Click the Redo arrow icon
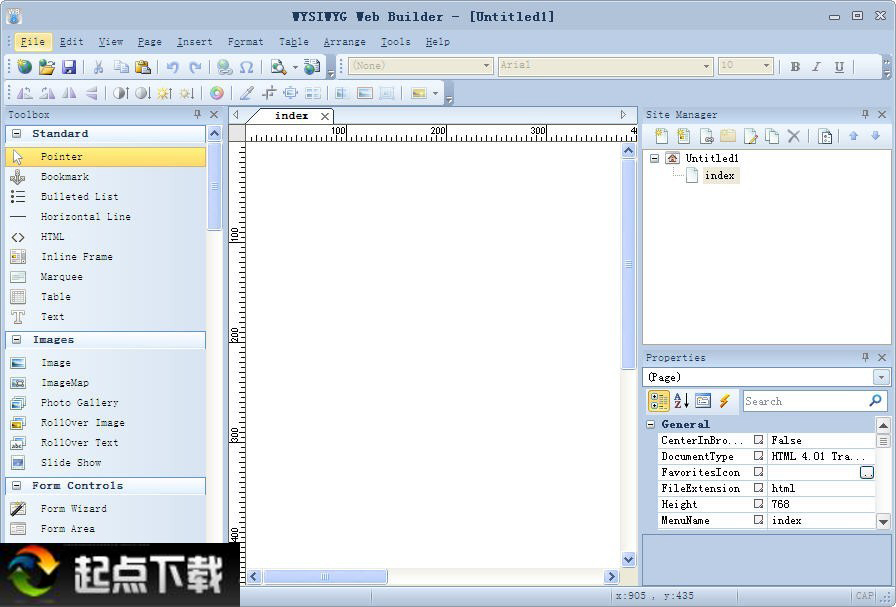Screen dimensions: 896x607 (x=195, y=67)
